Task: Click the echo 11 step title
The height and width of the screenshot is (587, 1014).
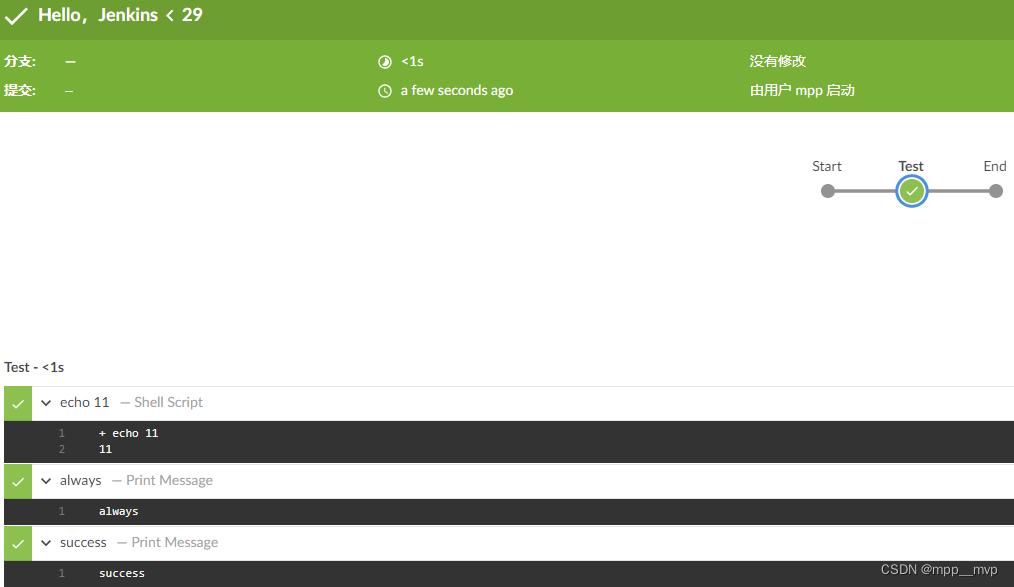Action: click(x=85, y=402)
